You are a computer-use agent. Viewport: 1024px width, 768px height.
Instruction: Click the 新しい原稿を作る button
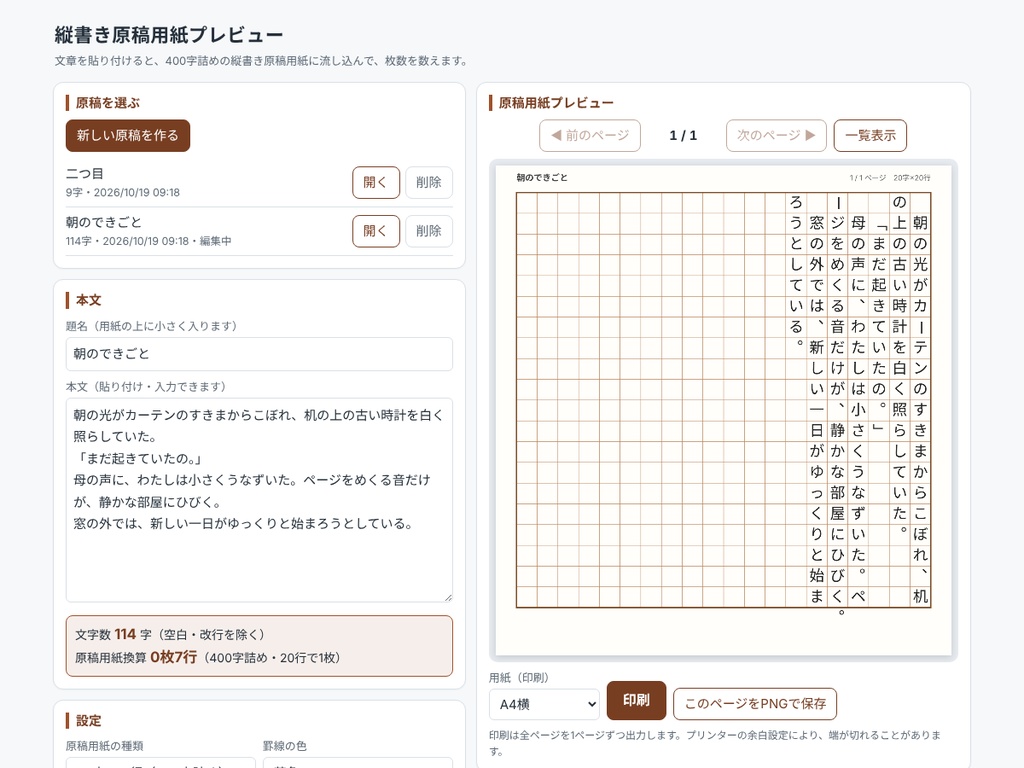(128, 135)
